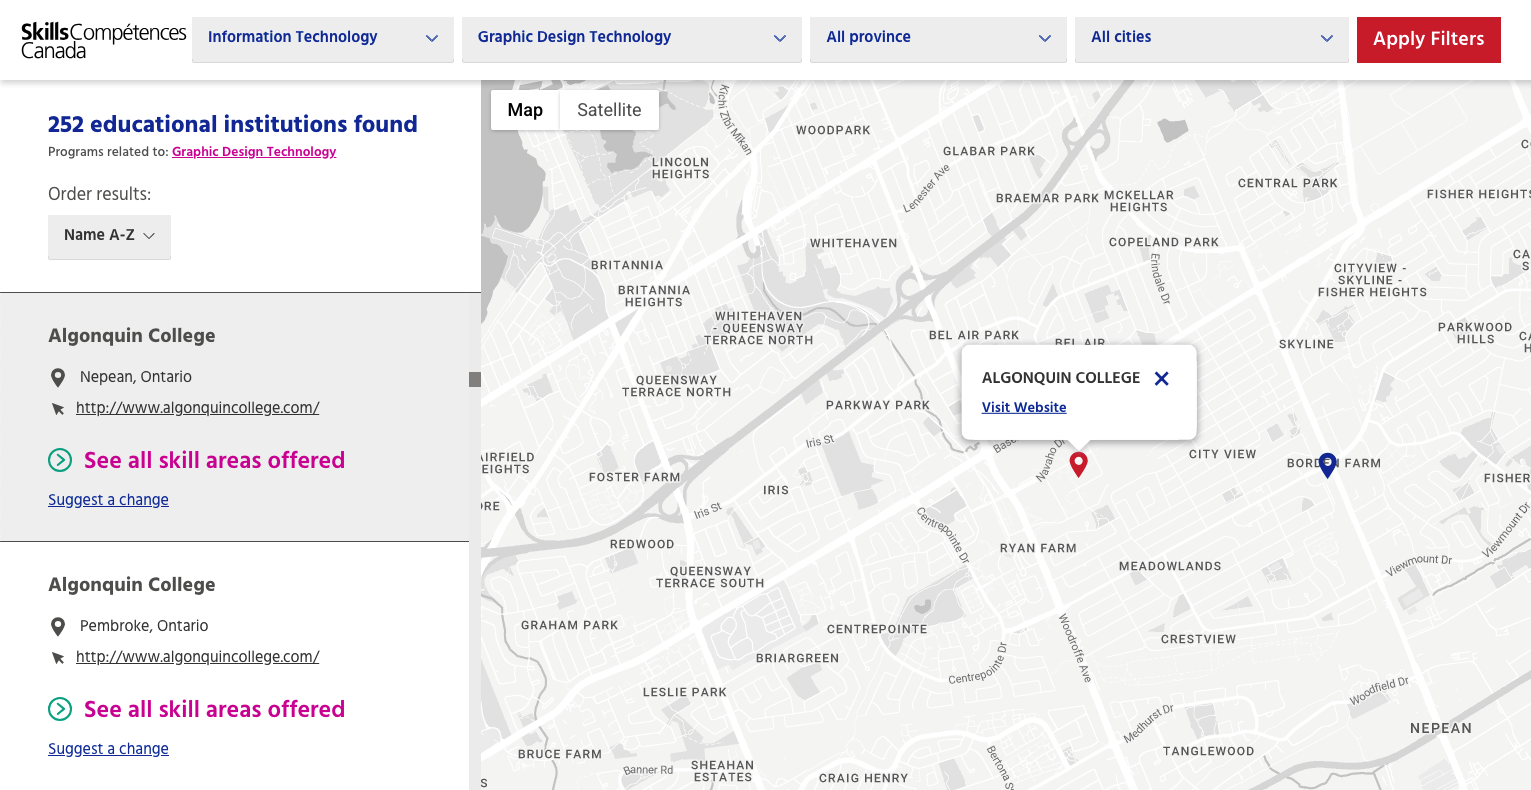Click the GRAHAM PARK label on the map
The image size is (1531, 790).
(570, 625)
